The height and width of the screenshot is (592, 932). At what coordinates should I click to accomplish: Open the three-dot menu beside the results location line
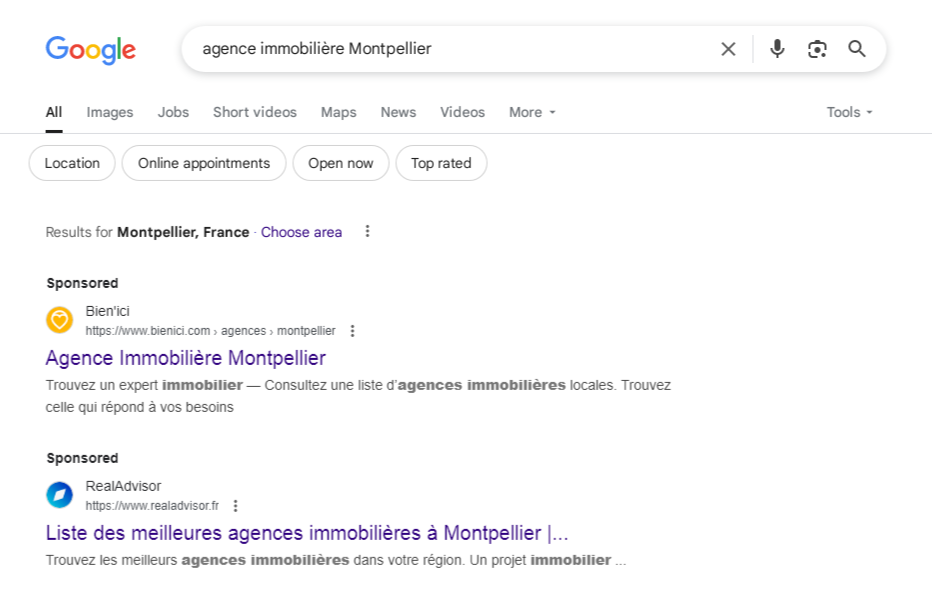click(367, 231)
